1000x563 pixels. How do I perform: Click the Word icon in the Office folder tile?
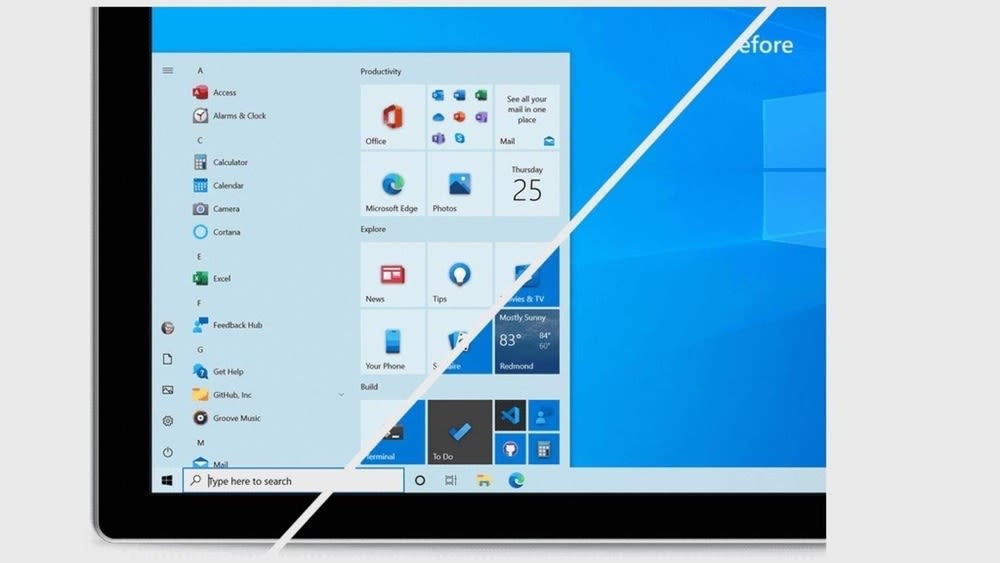tap(459, 96)
